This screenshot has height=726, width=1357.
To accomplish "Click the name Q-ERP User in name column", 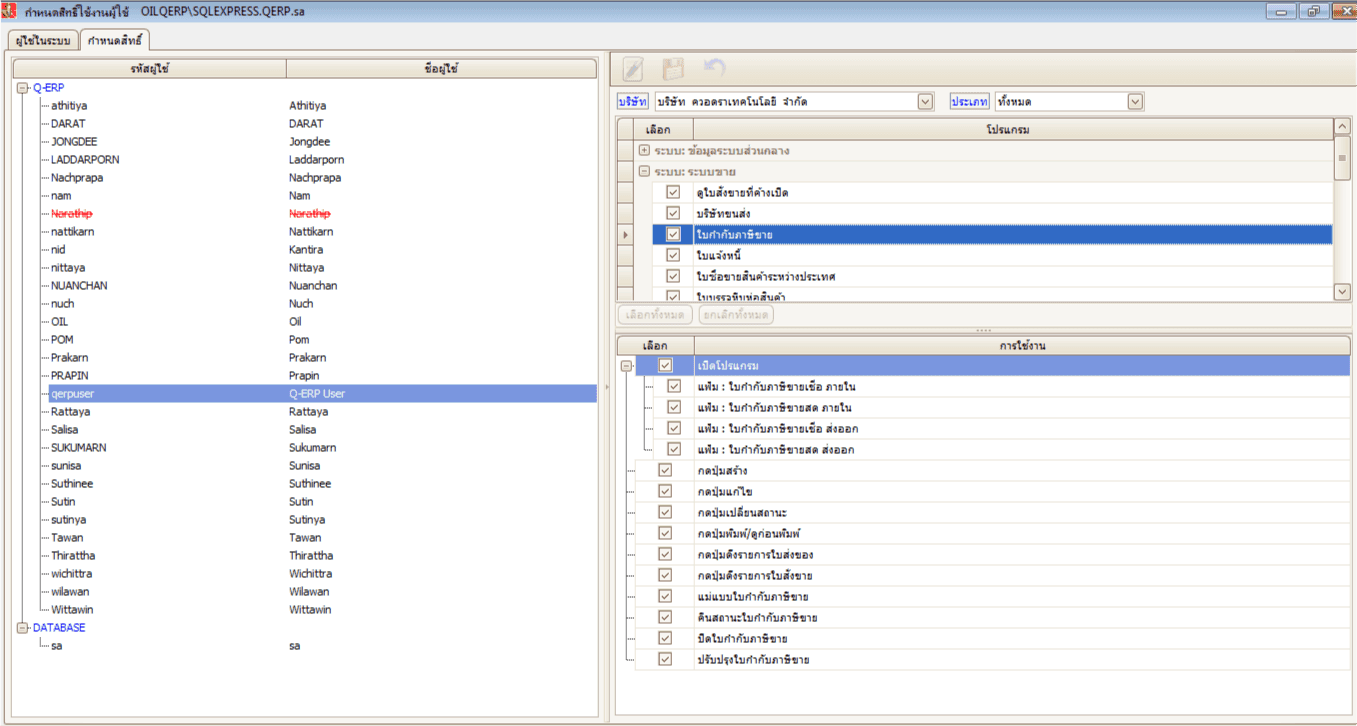I will 317,394.
